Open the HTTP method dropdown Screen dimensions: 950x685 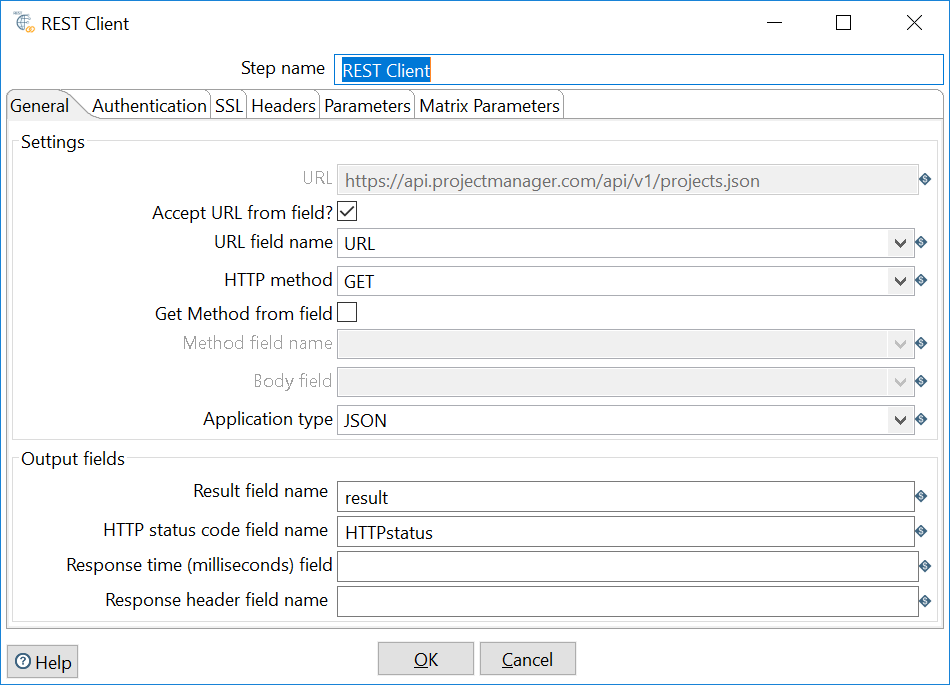[x=900, y=280]
